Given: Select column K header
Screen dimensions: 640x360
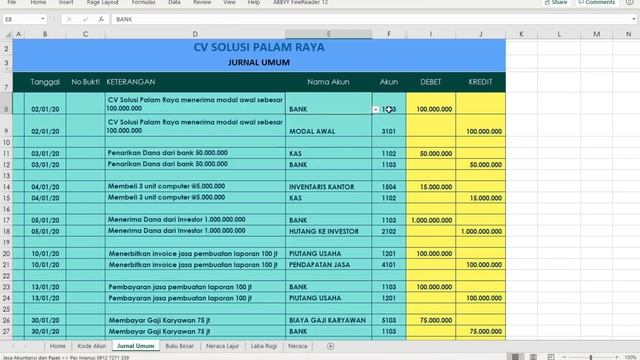Looking at the screenshot, I should point(521,34).
